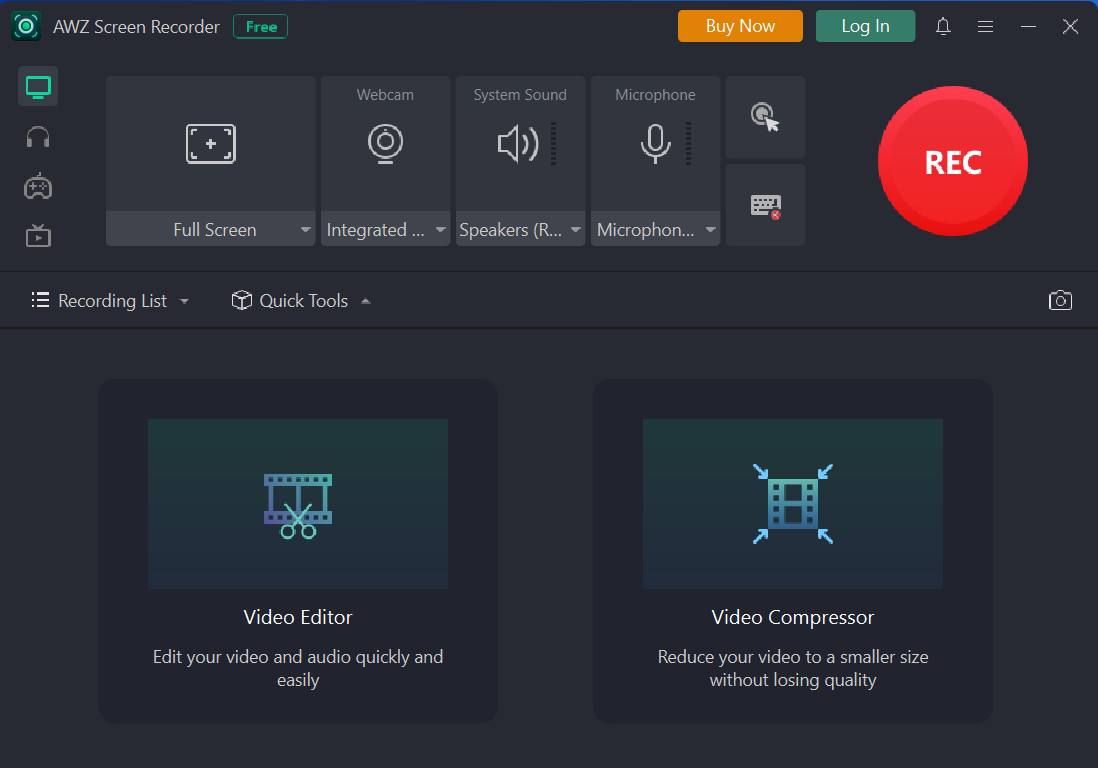Click the System Sound speaker icon

pyautogui.click(x=515, y=143)
